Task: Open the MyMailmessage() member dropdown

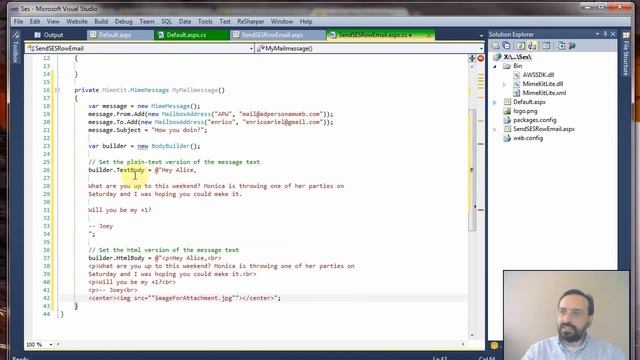Action: [x=369, y=48]
